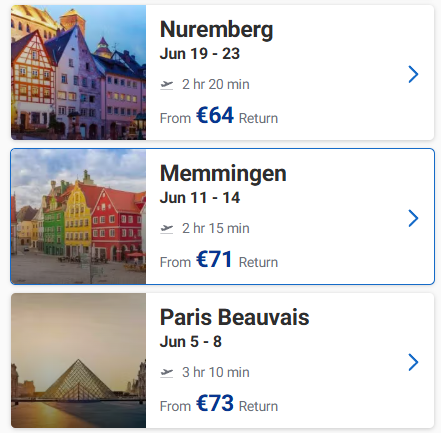Click the Memmingen card chevron arrow
Viewport: 441px width, 433px height.
(x=413, y=218)
